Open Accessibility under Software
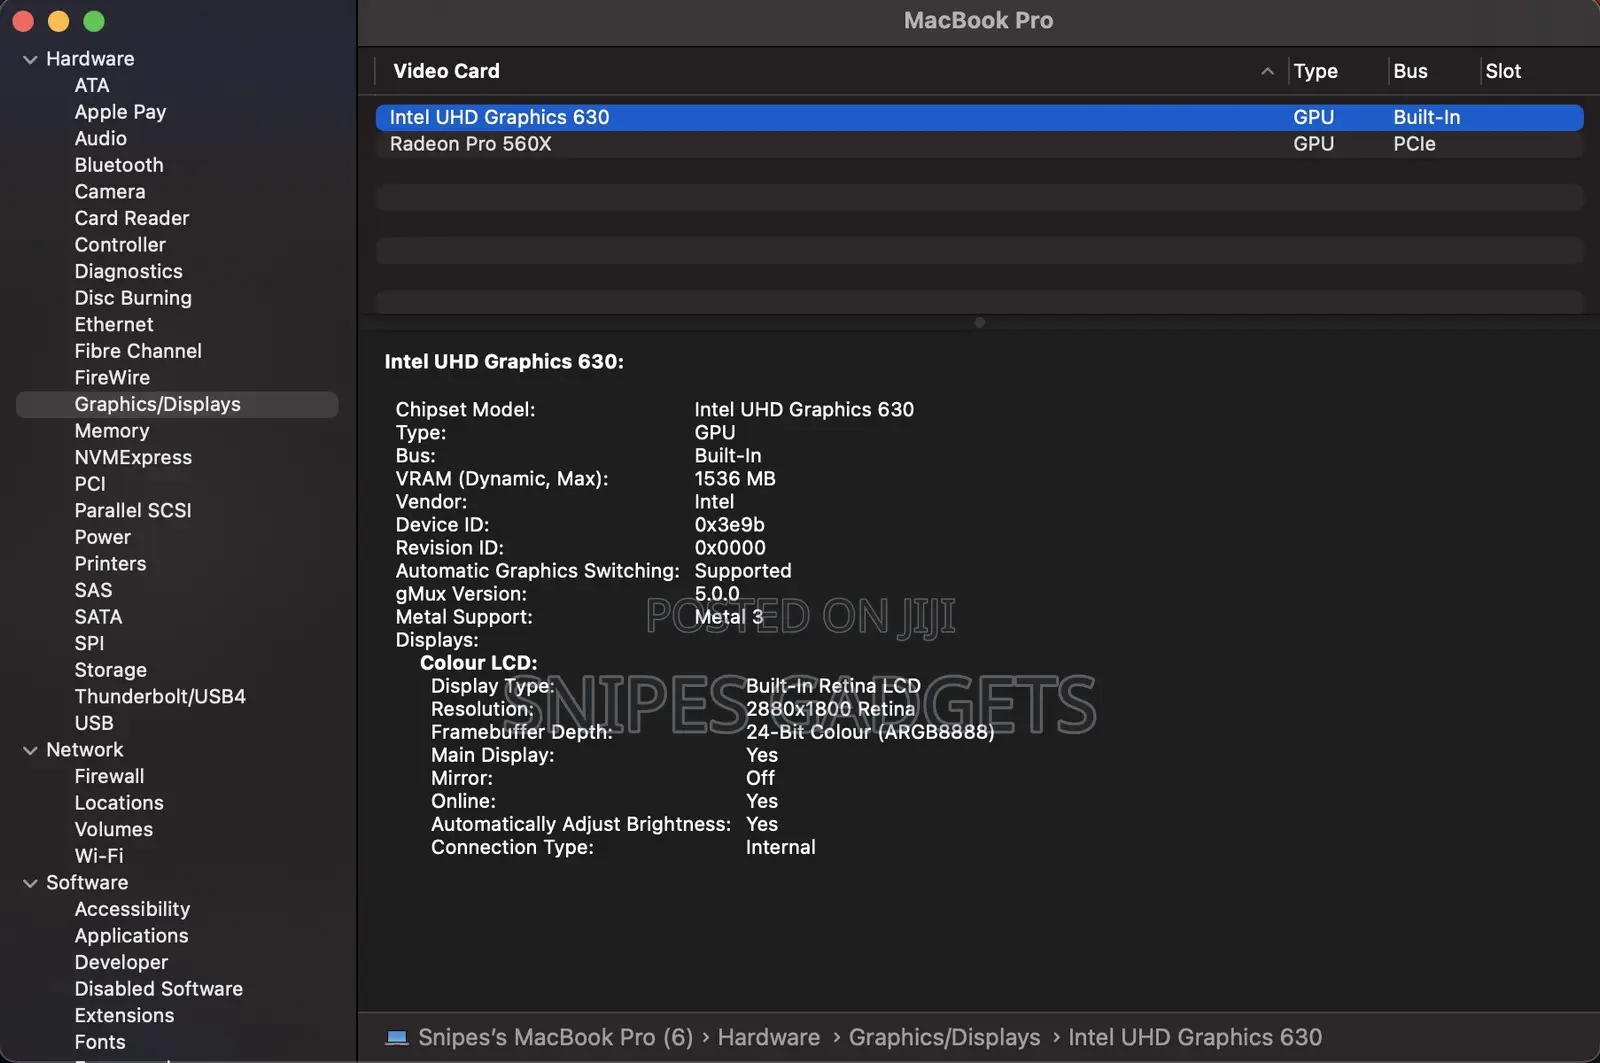Screen dimensions: 1600x1063 click(132, 909)
